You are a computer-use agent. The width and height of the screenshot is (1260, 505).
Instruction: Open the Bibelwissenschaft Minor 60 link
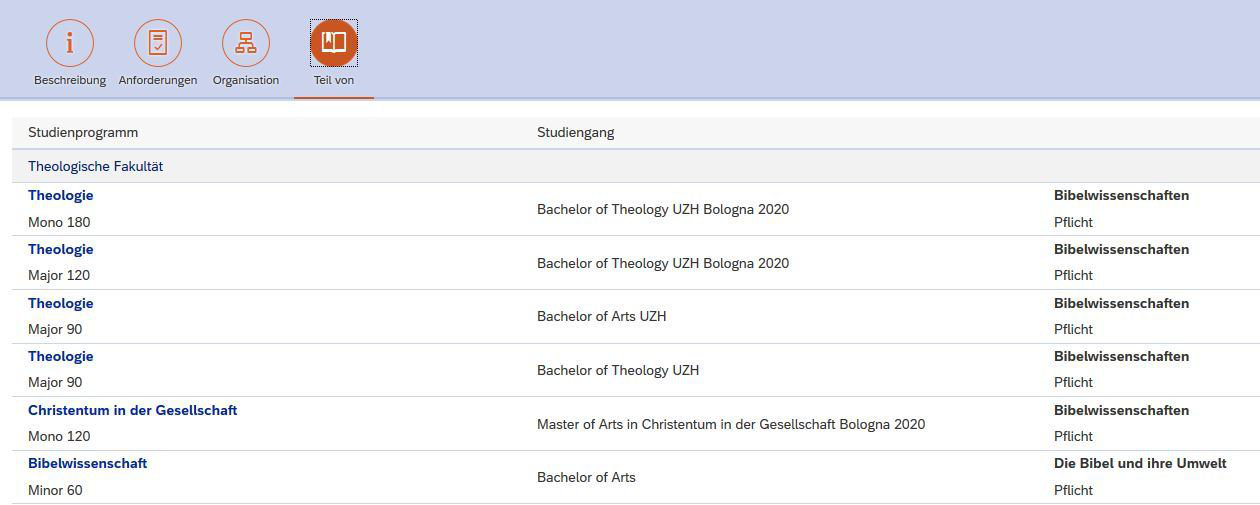(x=88, y=464)
